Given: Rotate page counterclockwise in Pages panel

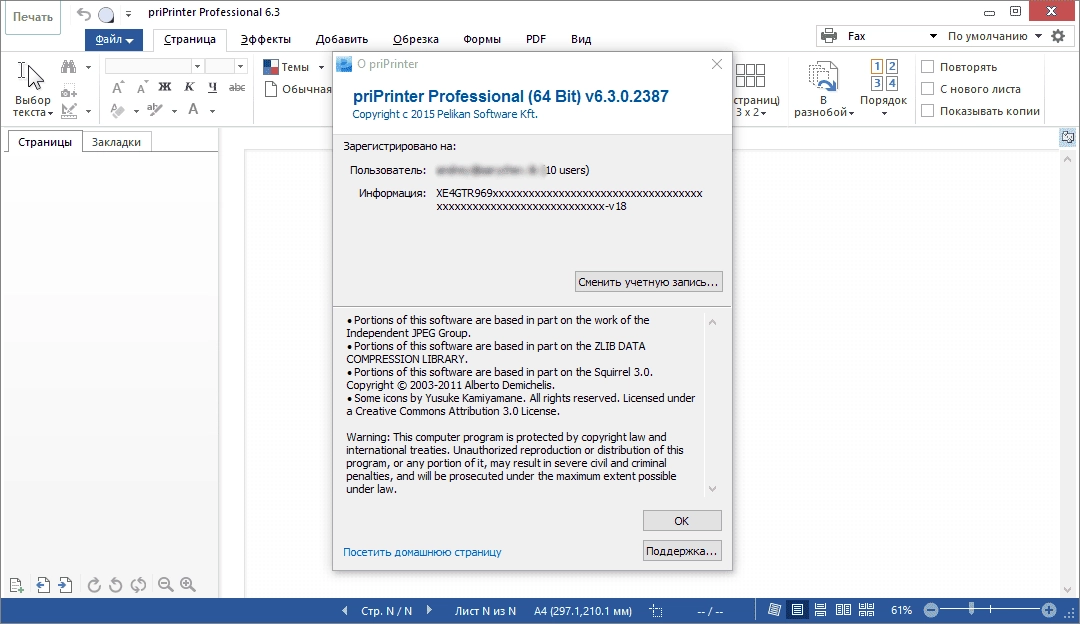Looking at the screenshot, I should (116, 585).
